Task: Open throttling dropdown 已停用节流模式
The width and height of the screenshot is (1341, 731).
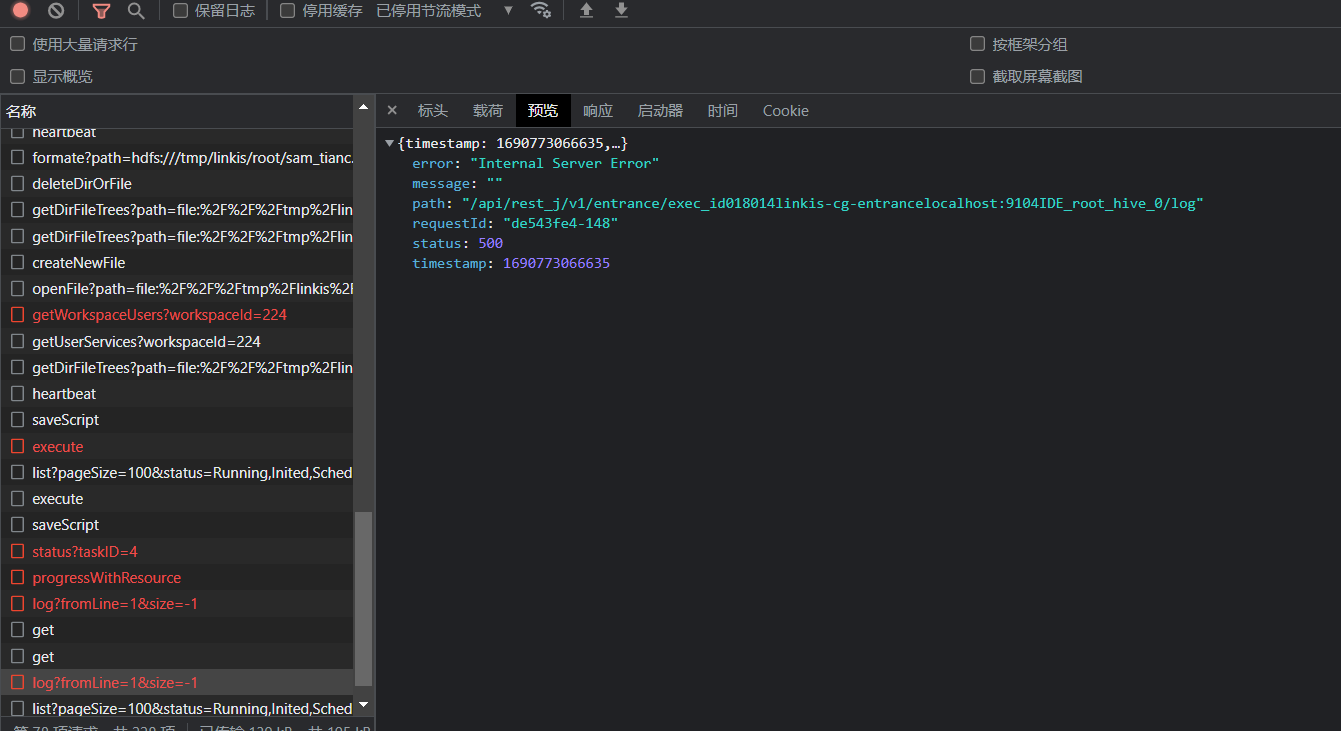Action: (445, 11)
